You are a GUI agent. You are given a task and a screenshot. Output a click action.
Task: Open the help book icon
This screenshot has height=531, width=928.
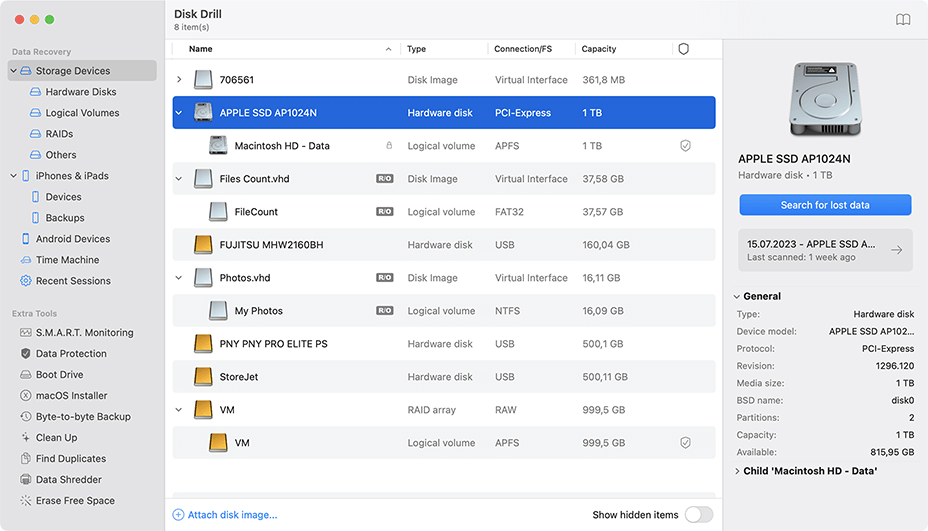[x=903, y=20]
